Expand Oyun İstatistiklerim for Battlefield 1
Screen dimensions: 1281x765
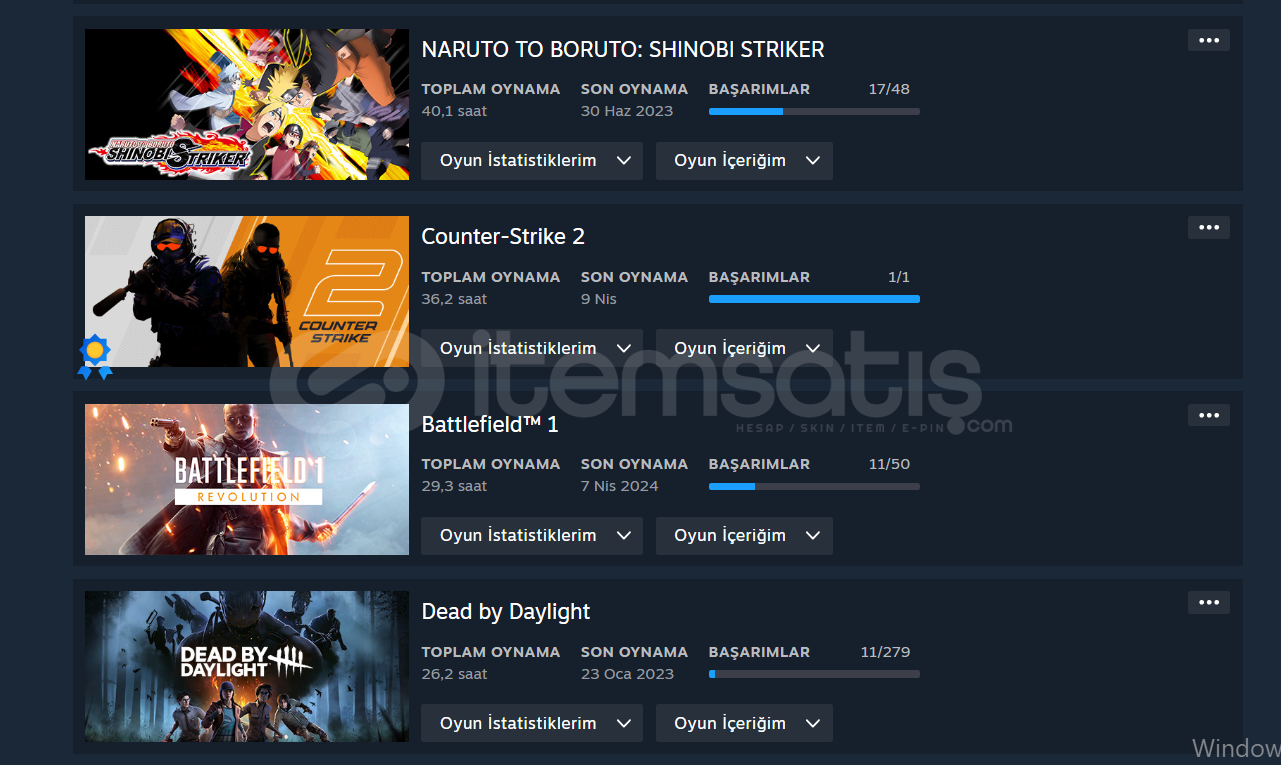(532, 536)
